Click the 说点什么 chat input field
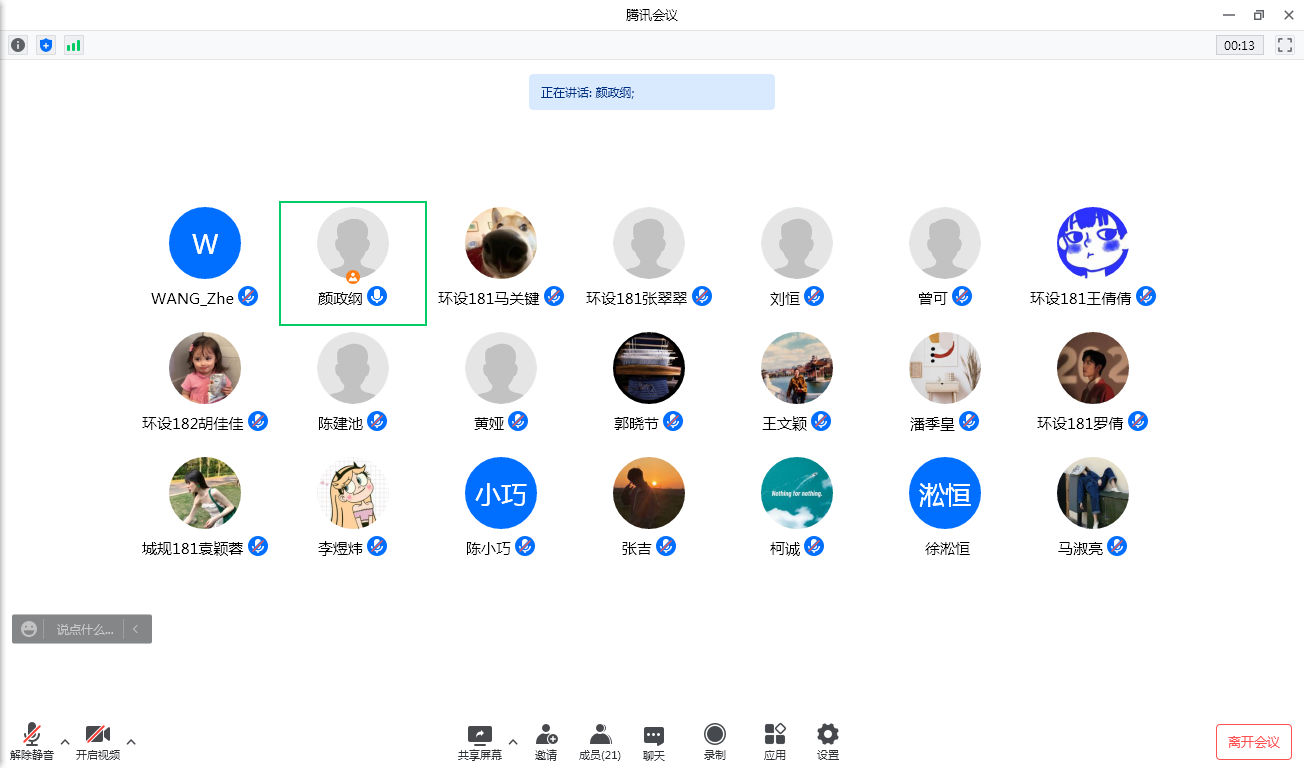 [x=84, y=629]
